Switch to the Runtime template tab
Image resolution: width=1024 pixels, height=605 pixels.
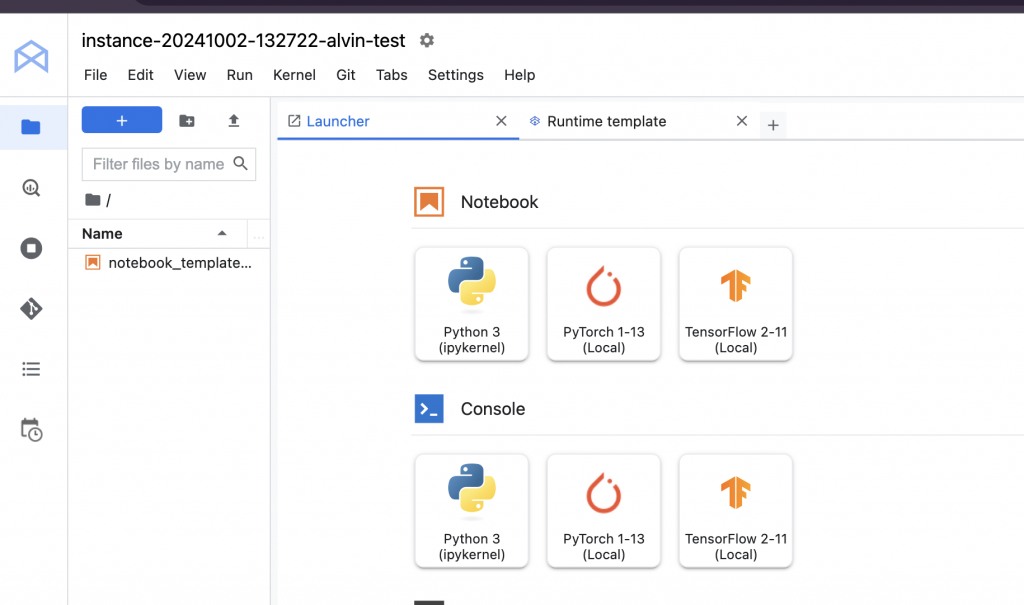click(639, 122)
